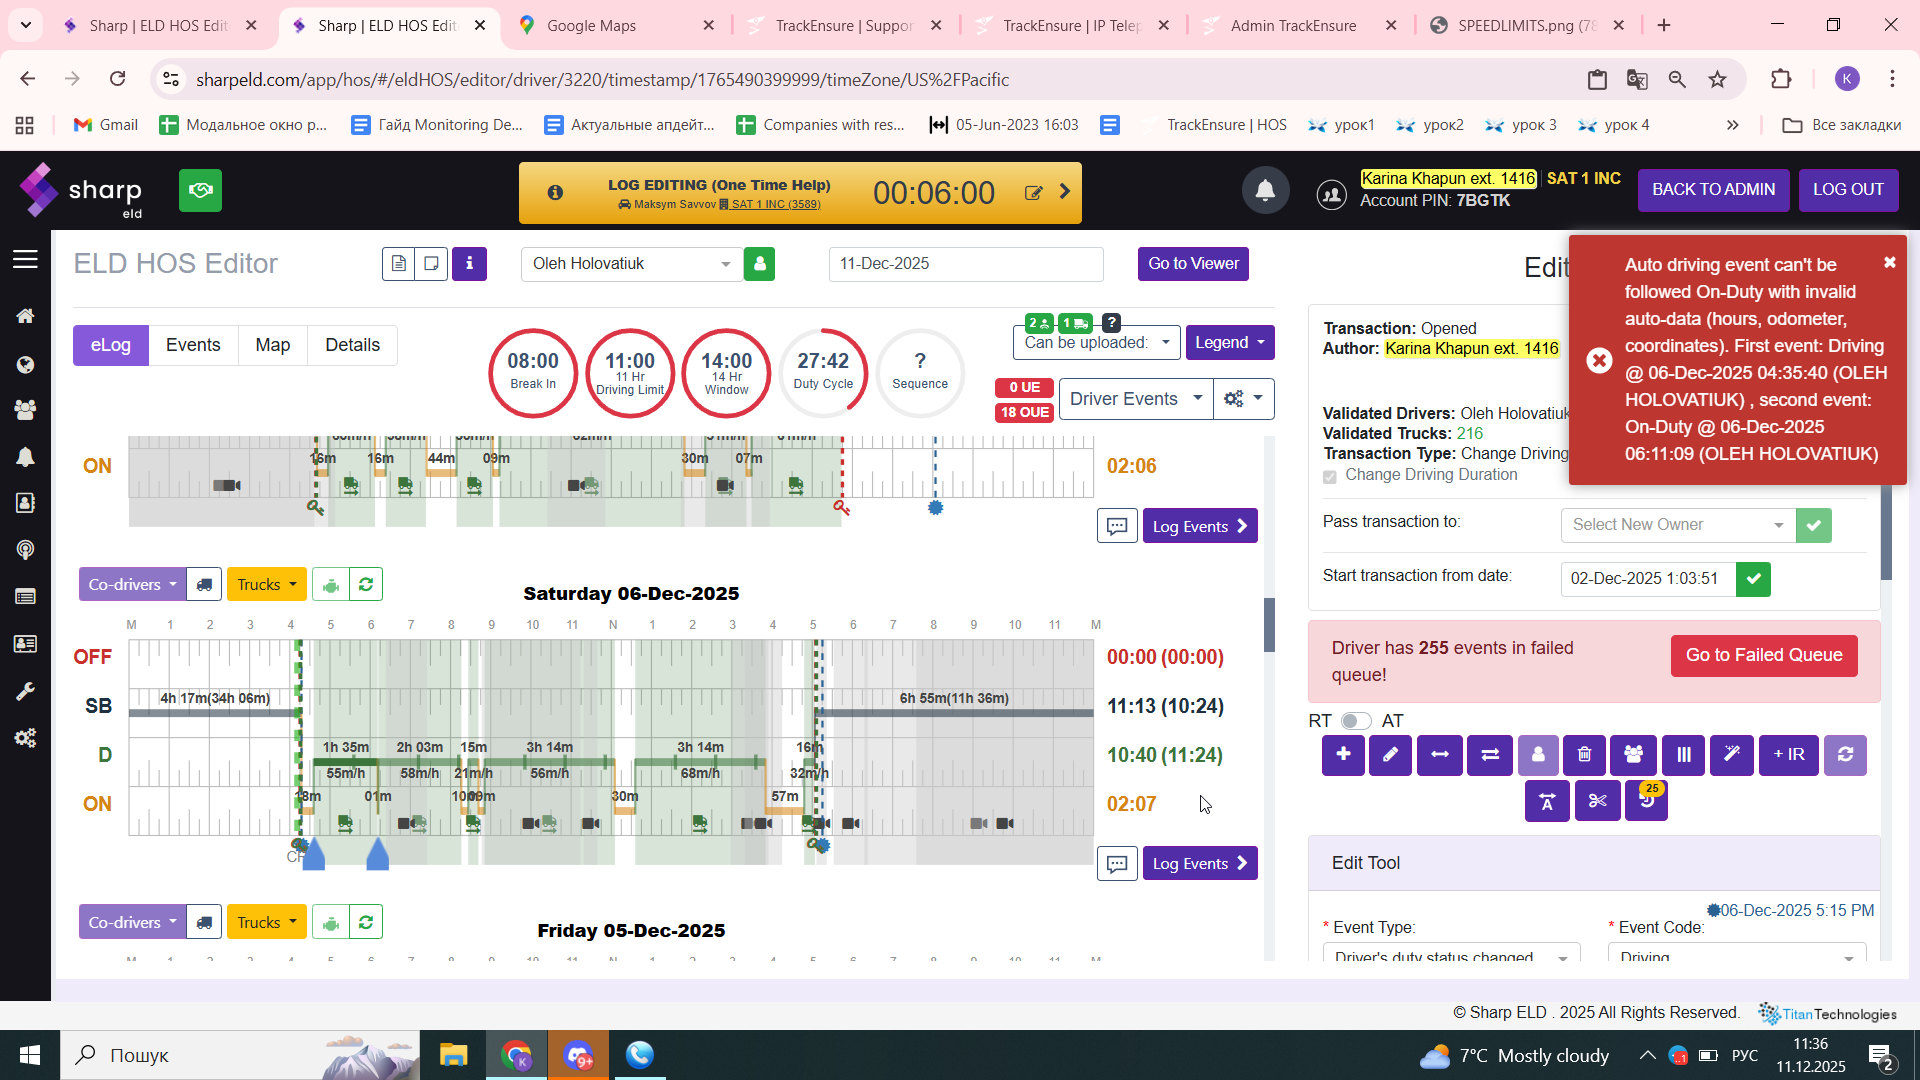Expand the Legend dropdown
The height and width of the screenshot is (1080, 1920).
[1229, 343]
